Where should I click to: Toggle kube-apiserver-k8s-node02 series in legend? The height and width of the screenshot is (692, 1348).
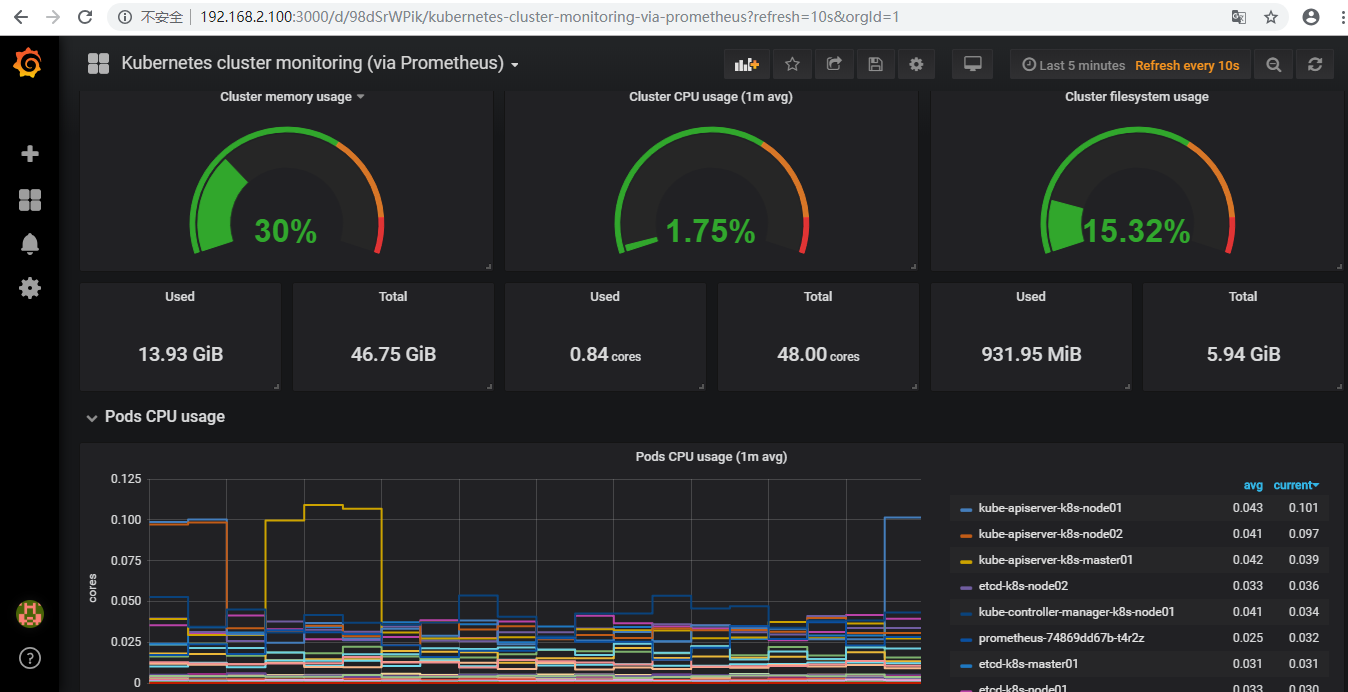(1050, 534)
